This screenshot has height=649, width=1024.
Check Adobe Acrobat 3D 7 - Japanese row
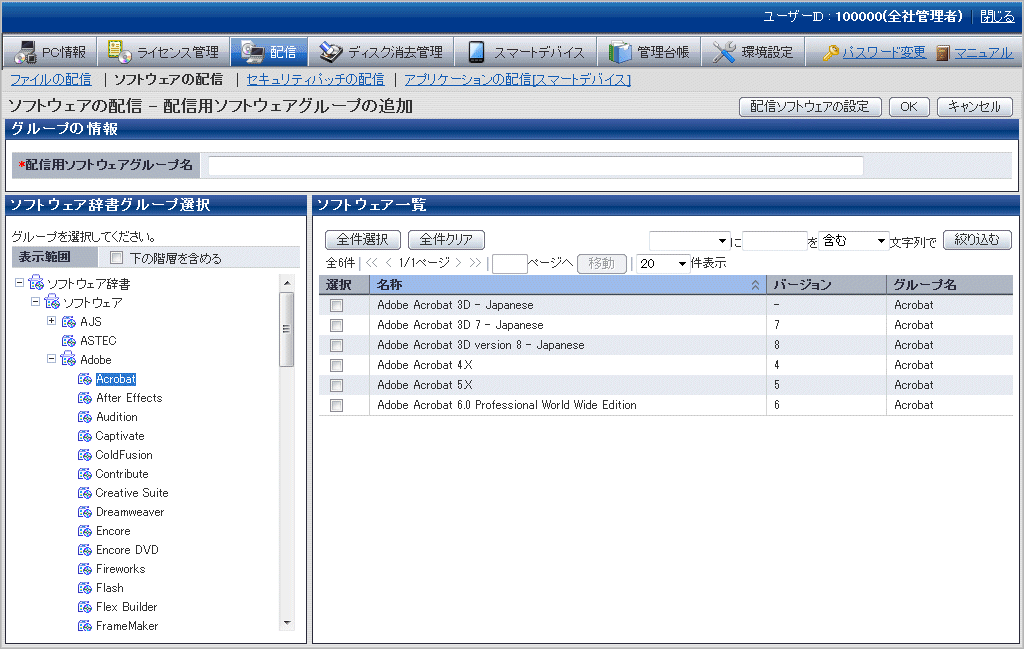(x=336, y=325)
